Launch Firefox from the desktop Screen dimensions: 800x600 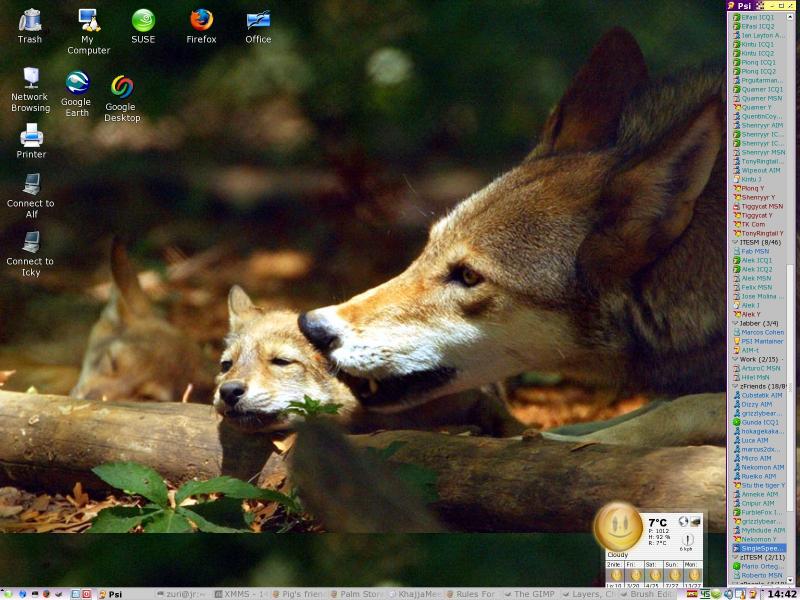tap(201, 21)
